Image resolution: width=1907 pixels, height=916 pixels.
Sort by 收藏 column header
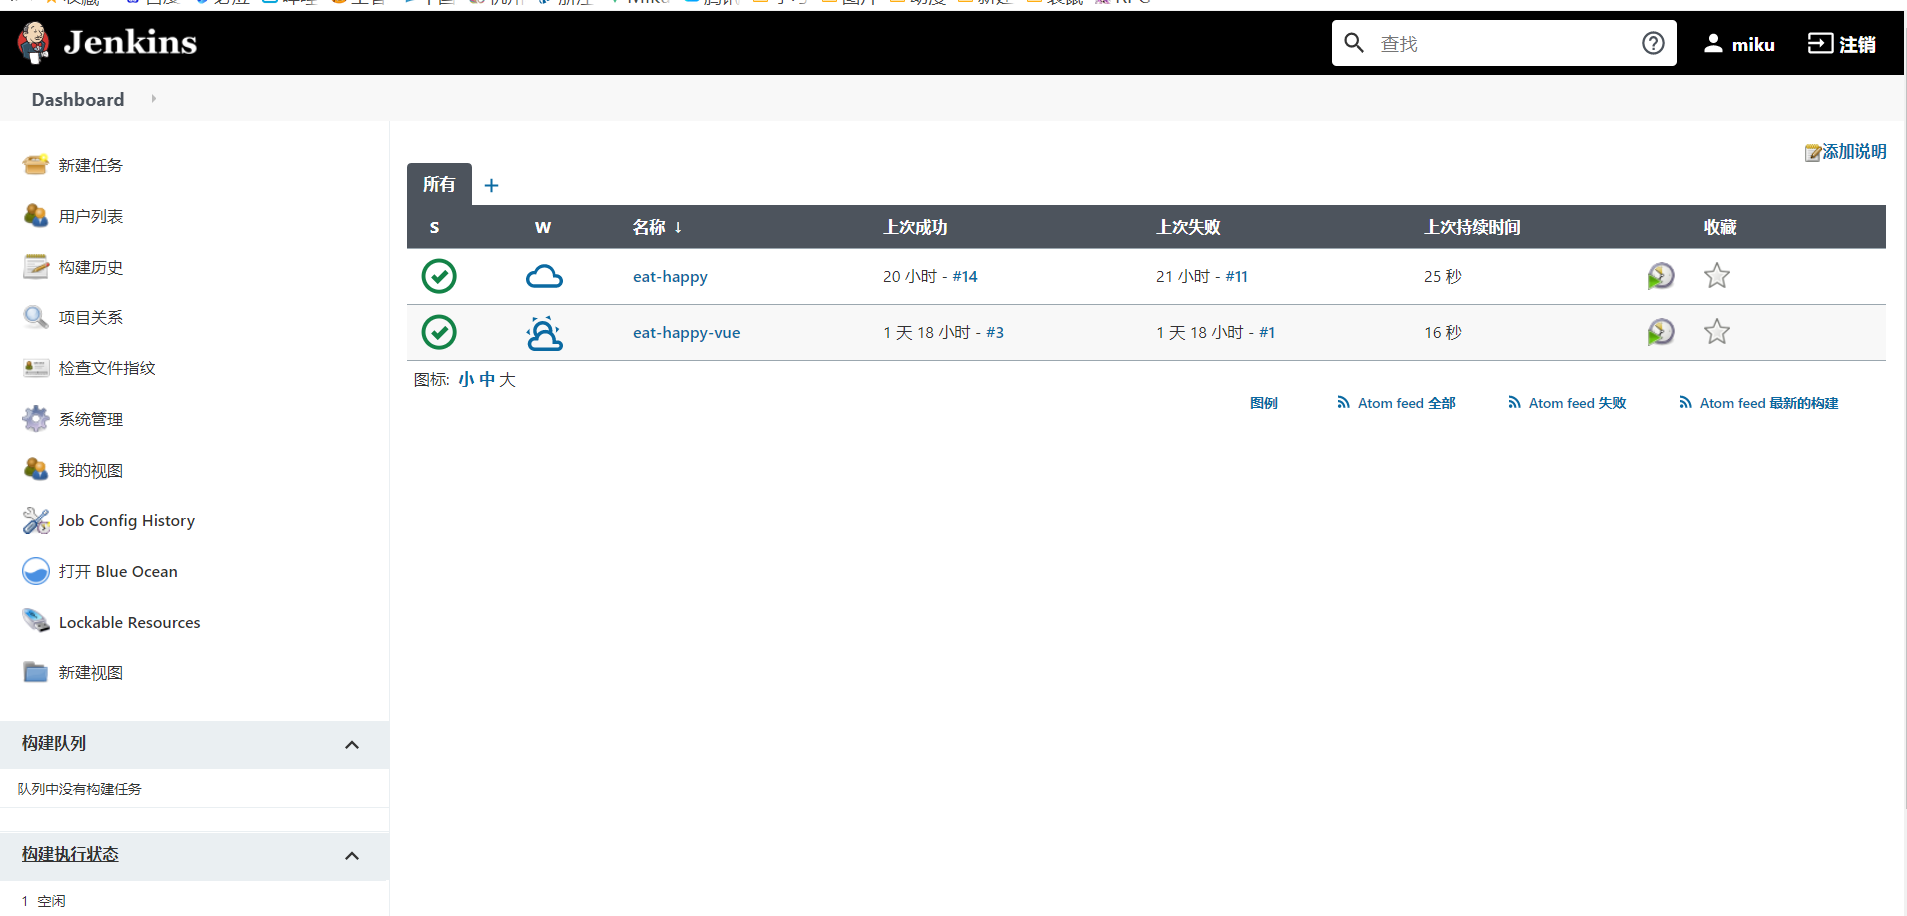tap(1720, 227)
